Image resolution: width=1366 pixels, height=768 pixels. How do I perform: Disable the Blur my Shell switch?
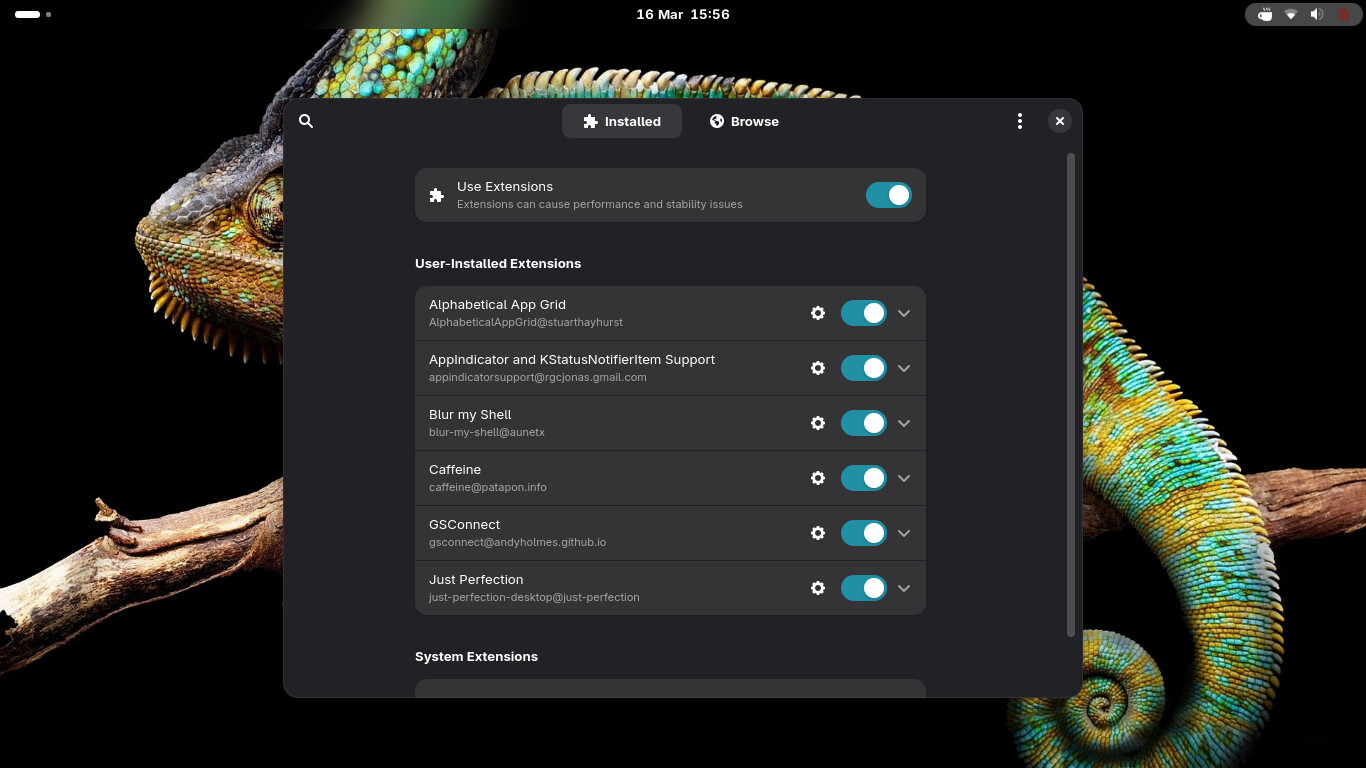pos(863,423)
